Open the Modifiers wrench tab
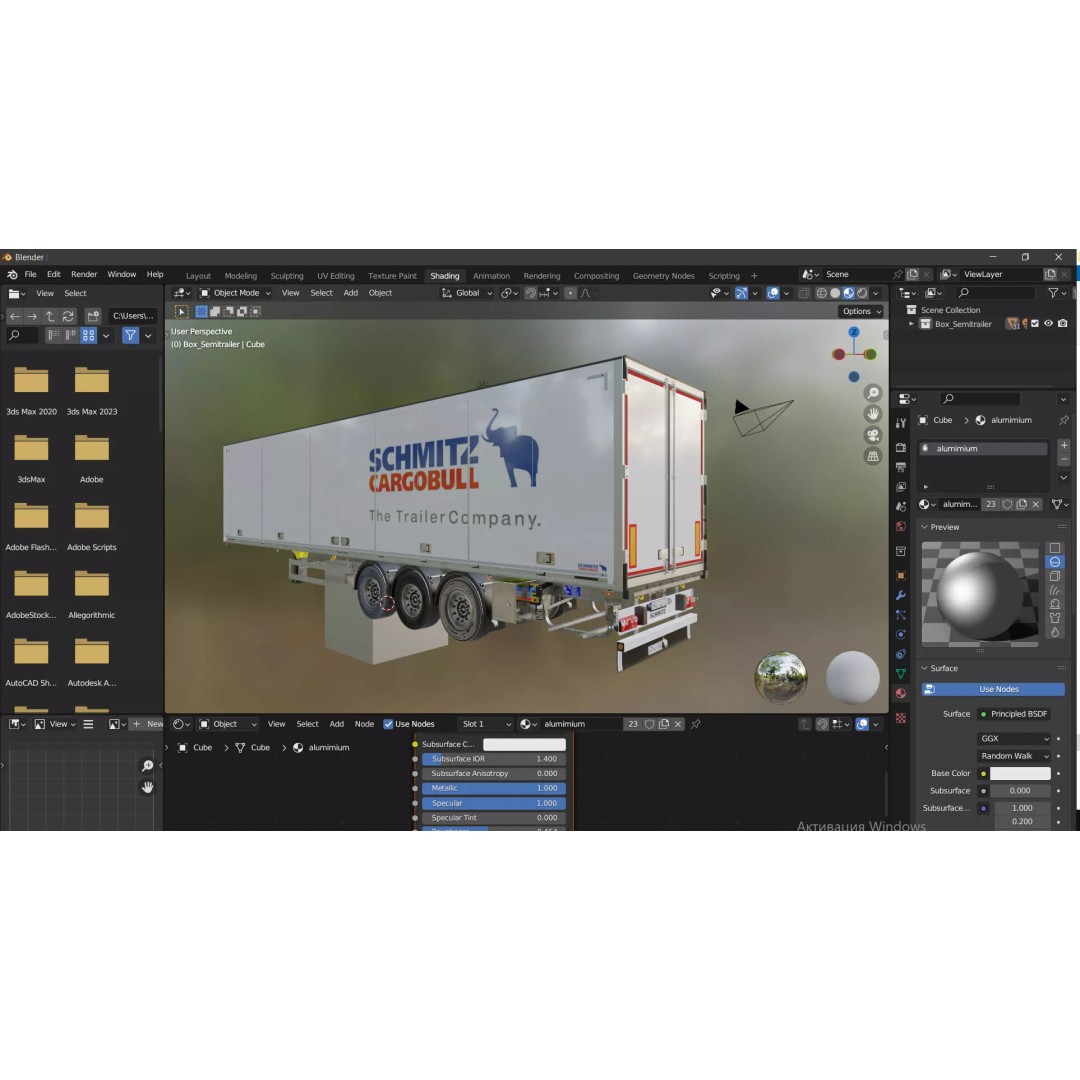The width and height of the screenshot is (1080, 1080). click(x=900, y=595)
